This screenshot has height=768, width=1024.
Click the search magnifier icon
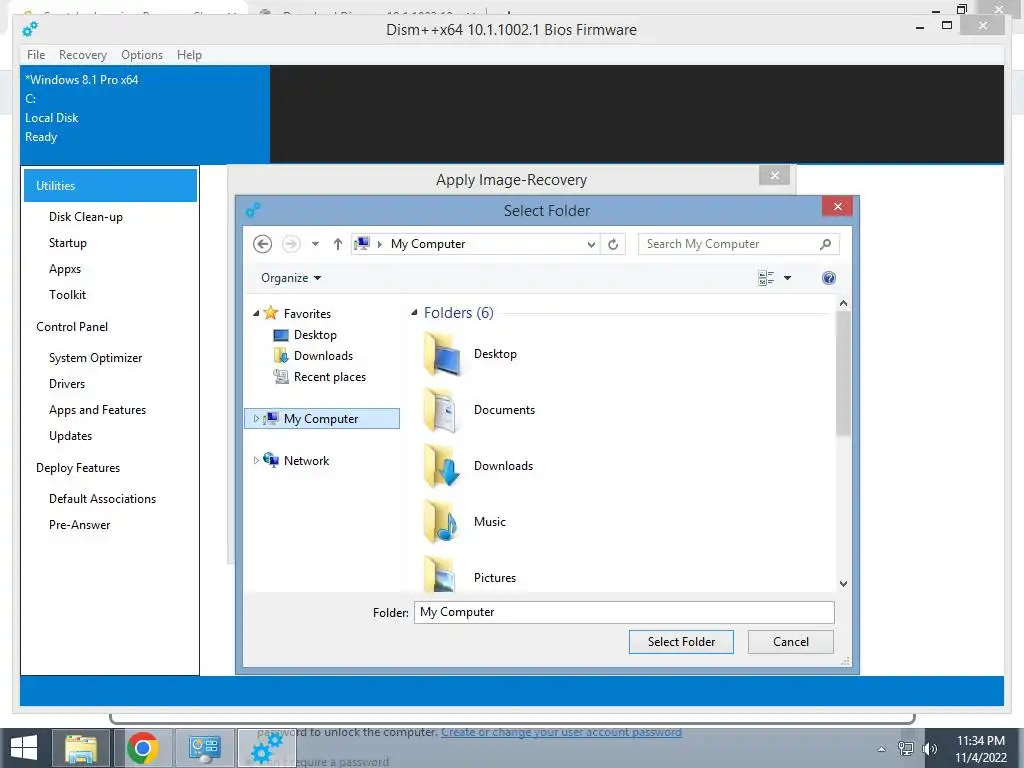(826, 244)
